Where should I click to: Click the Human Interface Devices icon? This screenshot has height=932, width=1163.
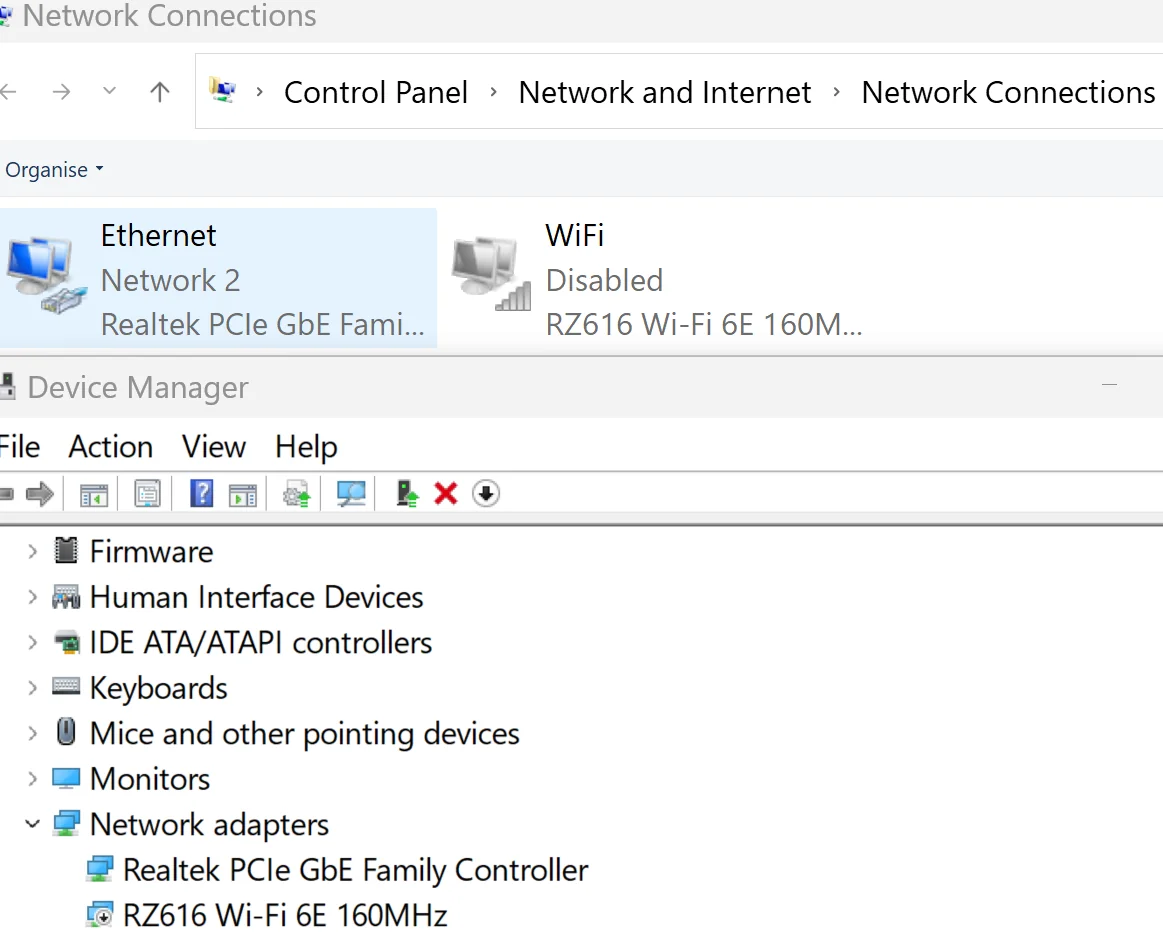pos(66,597)
